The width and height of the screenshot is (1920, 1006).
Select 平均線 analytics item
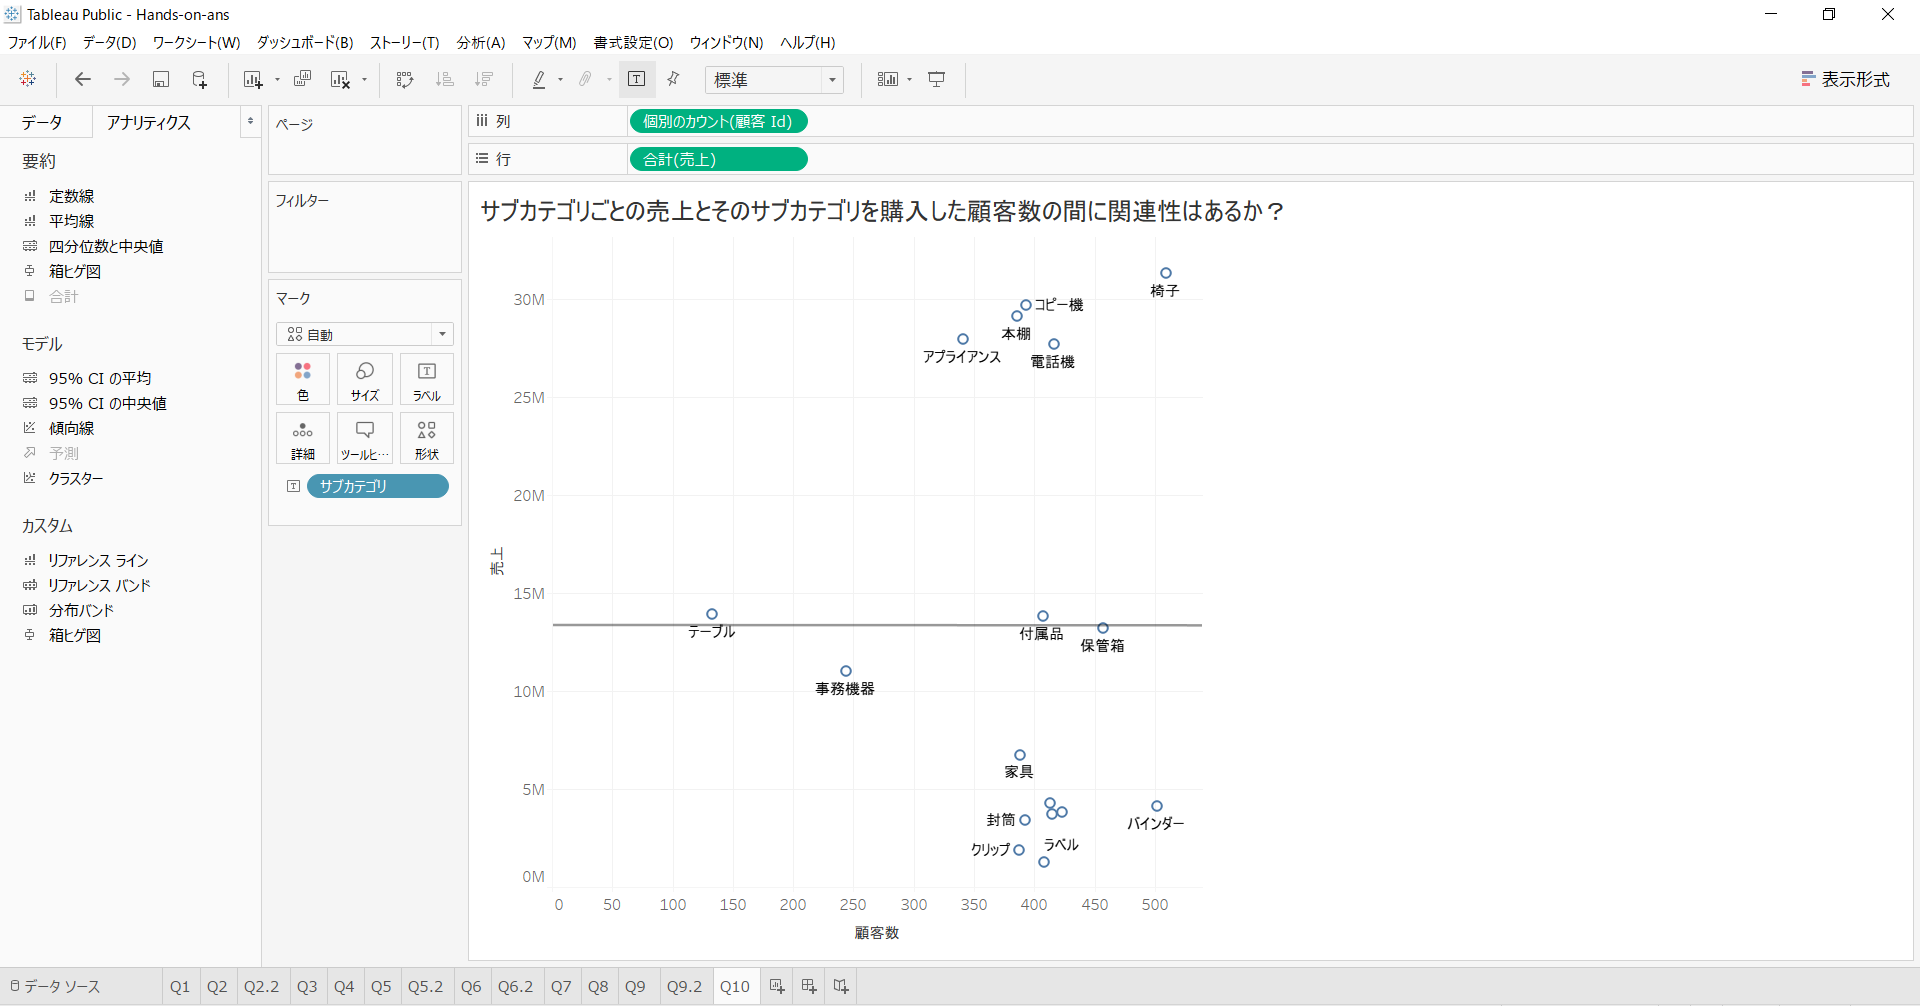tap(72, 221)
